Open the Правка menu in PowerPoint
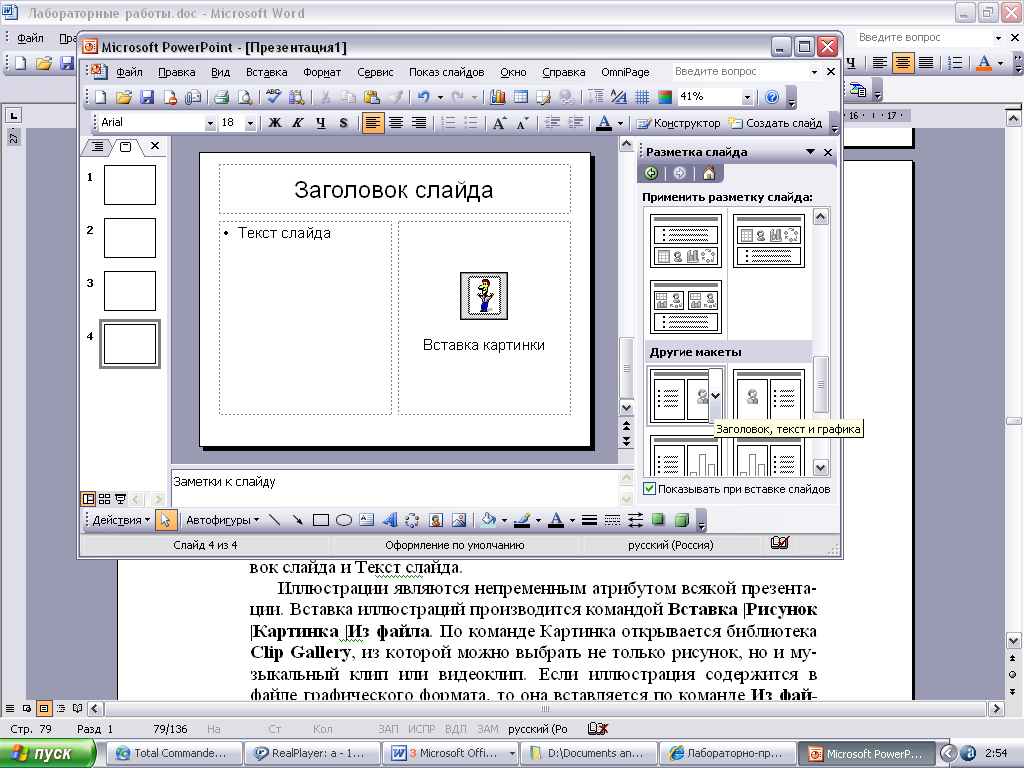This screenshot has height=768, width=1024. (x=176, y=72)
